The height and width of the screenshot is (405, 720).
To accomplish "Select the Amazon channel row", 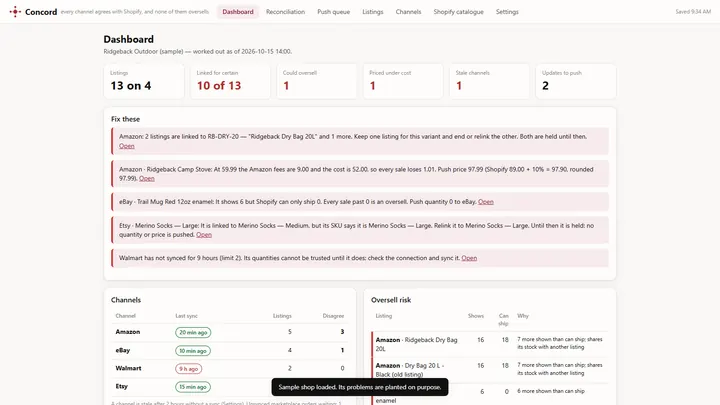I will pos(230,332).
